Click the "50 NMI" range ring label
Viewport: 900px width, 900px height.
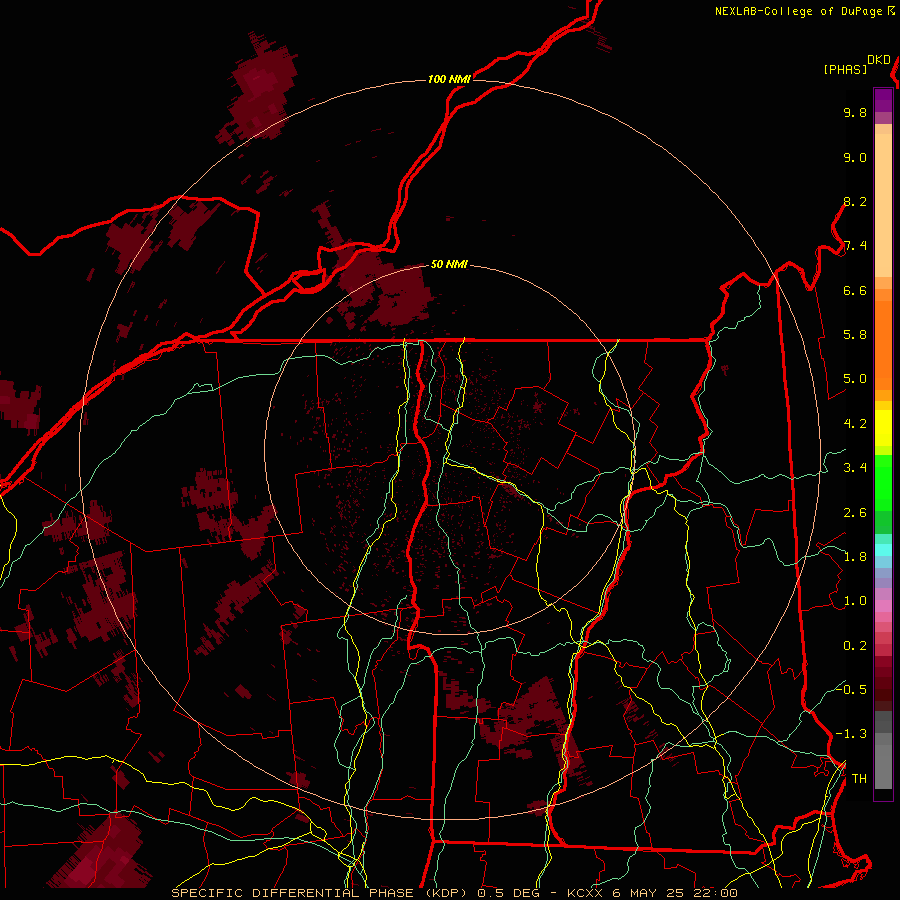tap(449, 265)
